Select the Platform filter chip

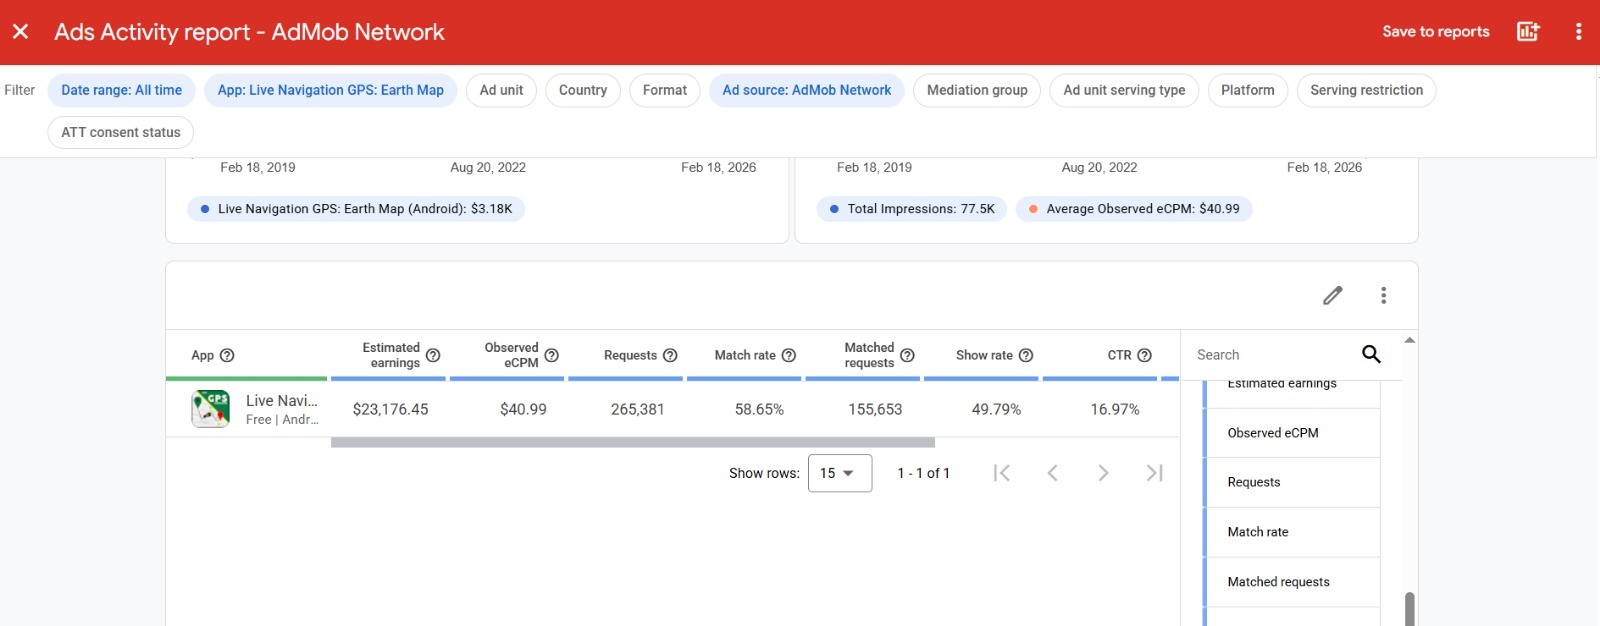pos(1247,90)
